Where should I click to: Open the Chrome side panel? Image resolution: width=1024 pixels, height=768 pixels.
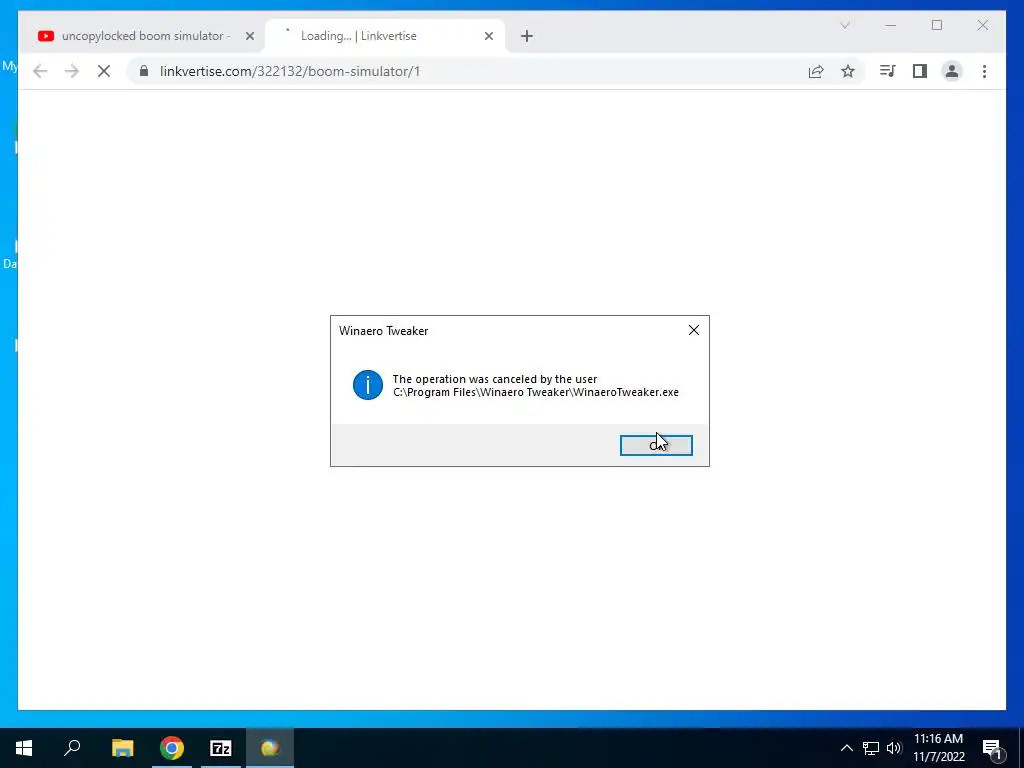[920, 71]
